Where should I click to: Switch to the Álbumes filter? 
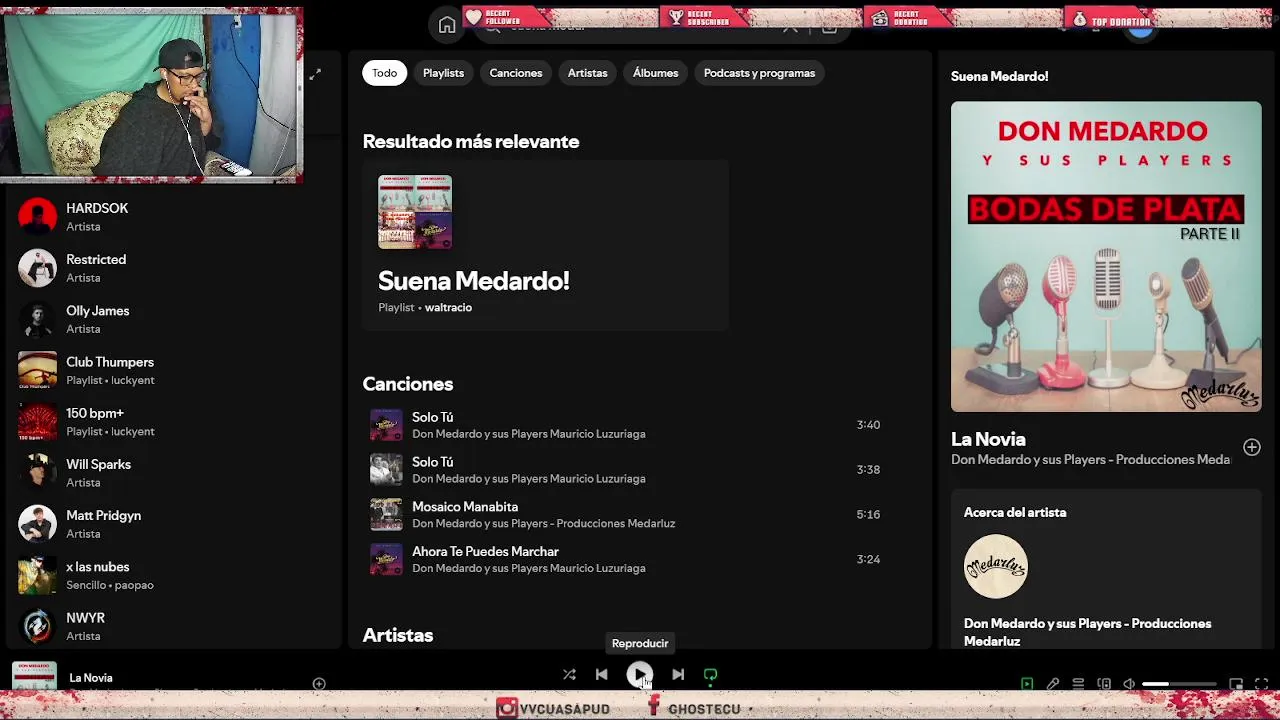[x=655, y=73]
